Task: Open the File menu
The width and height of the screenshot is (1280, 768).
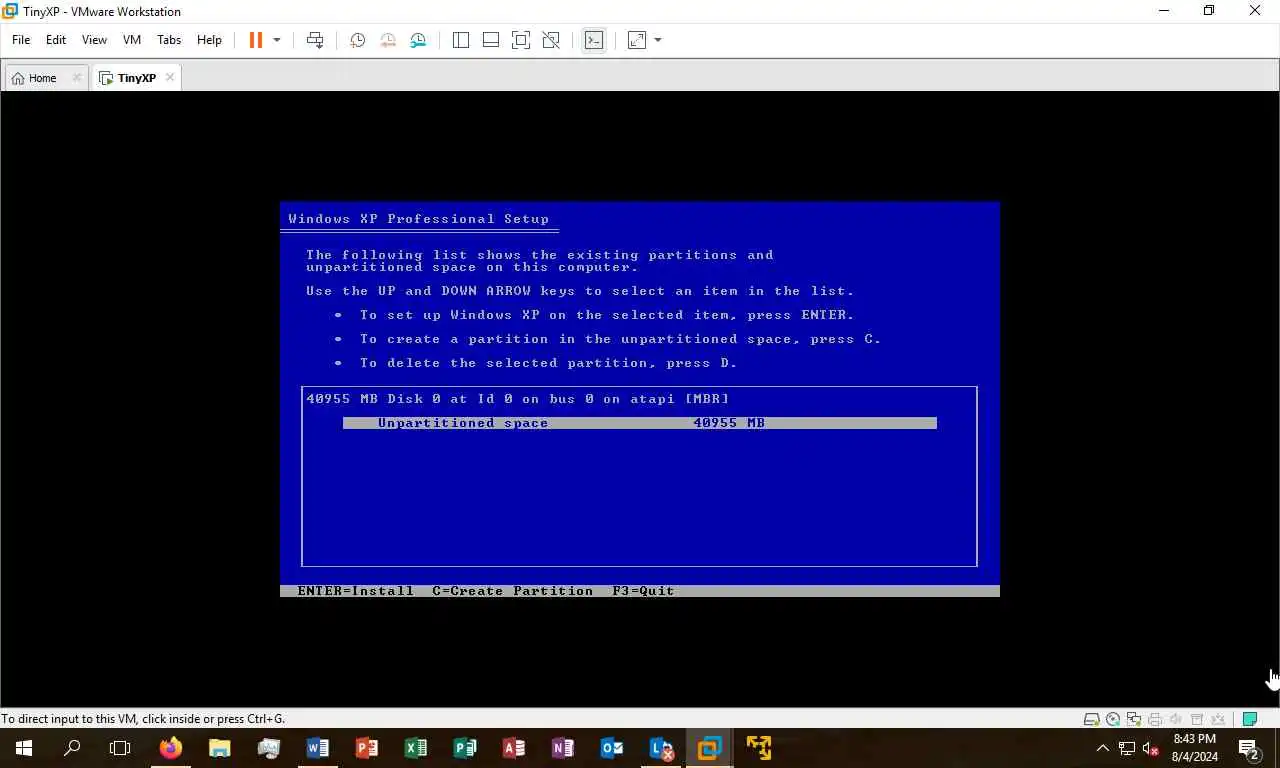Action: tap(21, 40)
